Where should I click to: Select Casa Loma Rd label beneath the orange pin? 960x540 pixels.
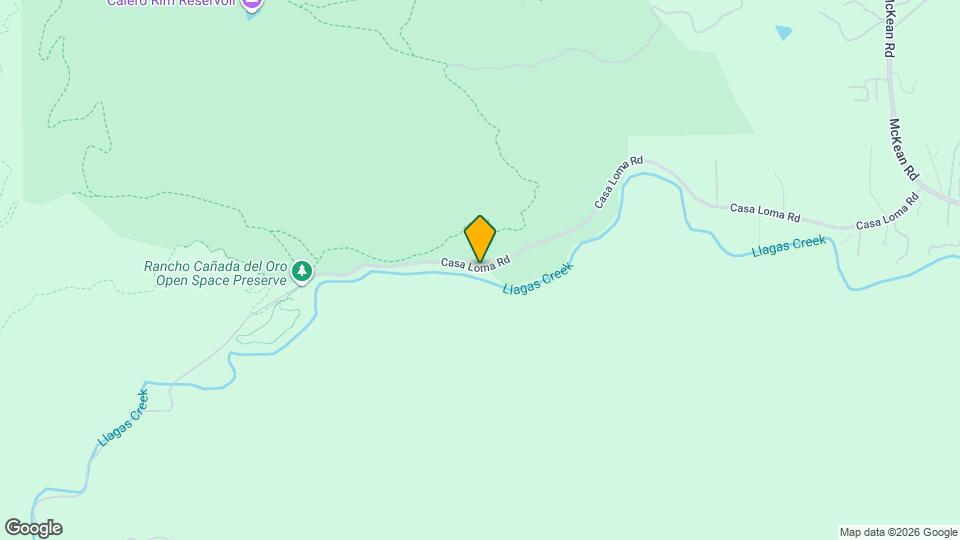pos(475,264)
